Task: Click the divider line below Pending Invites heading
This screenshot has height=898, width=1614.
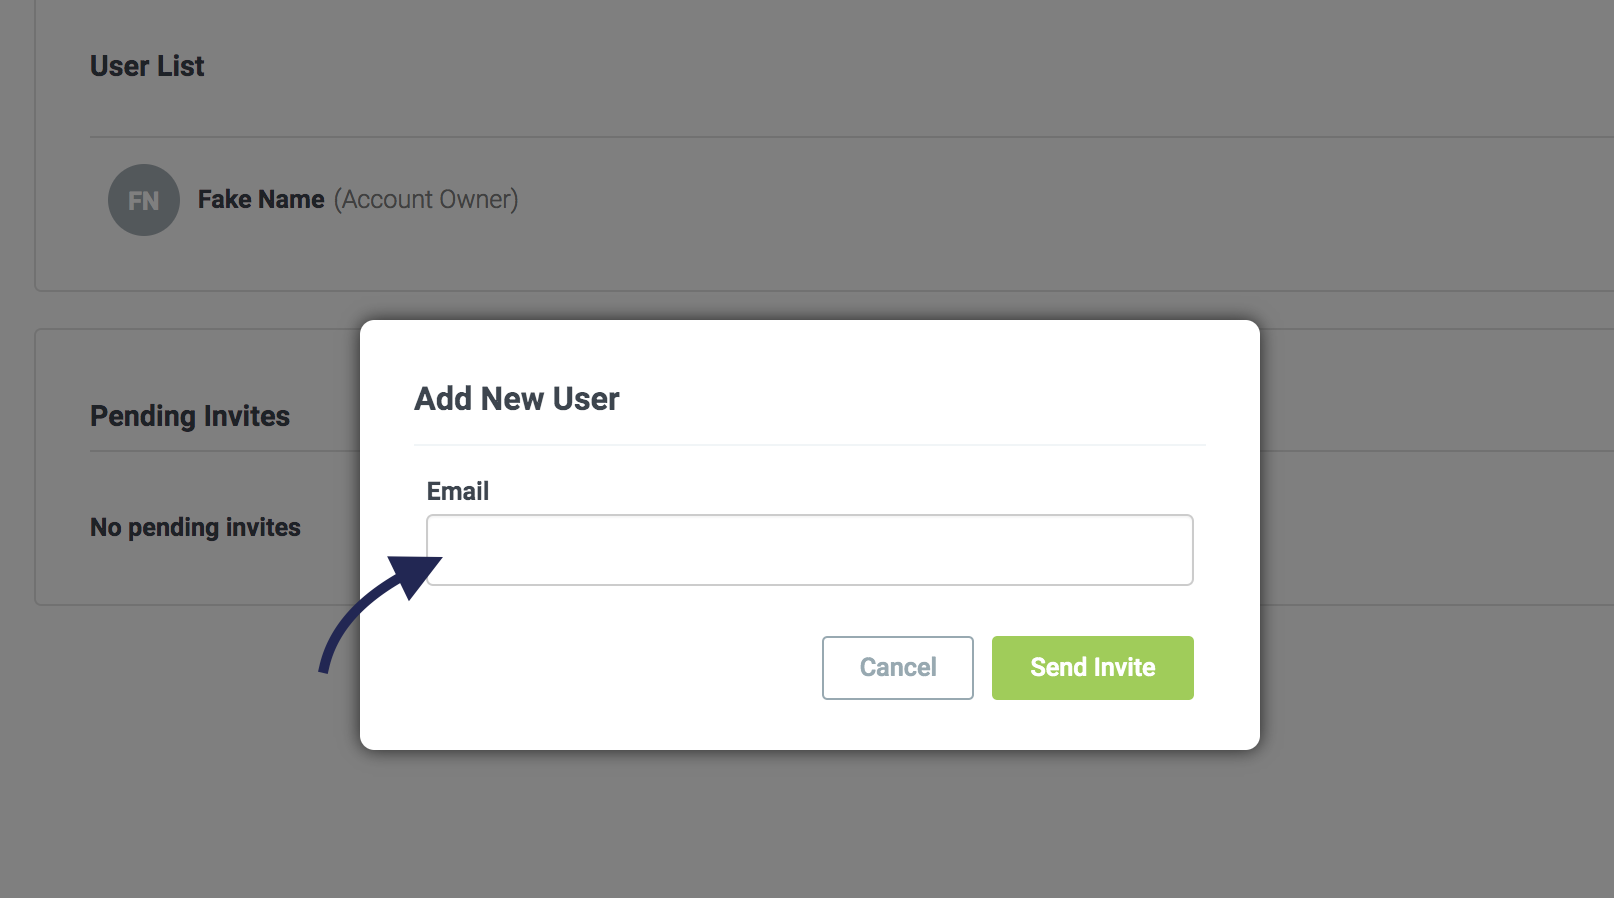Action: [x=225, y=451]
